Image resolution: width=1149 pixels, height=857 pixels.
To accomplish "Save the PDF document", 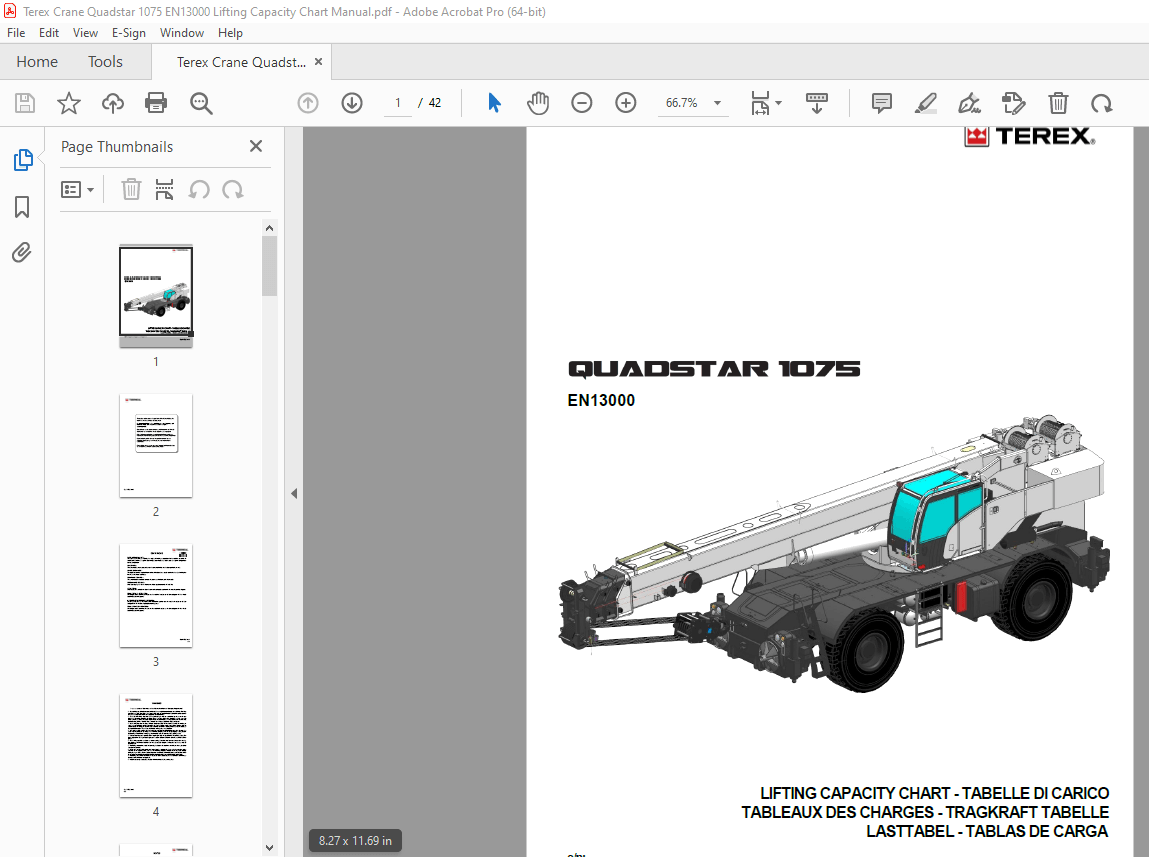I will pyautogui.click(x=24, y=102).
